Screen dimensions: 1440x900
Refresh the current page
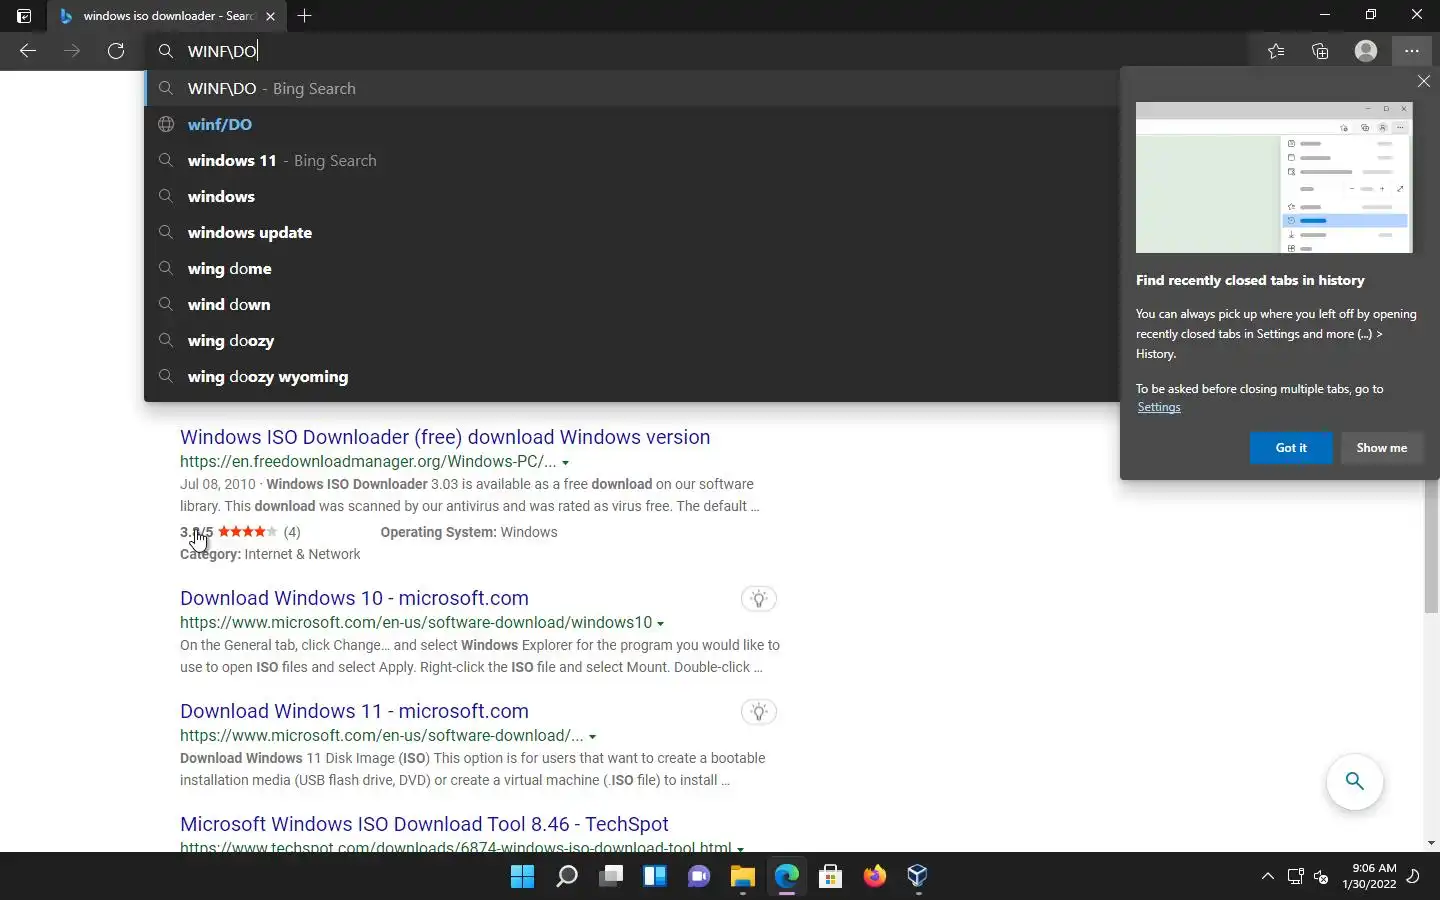click(116, 51)
